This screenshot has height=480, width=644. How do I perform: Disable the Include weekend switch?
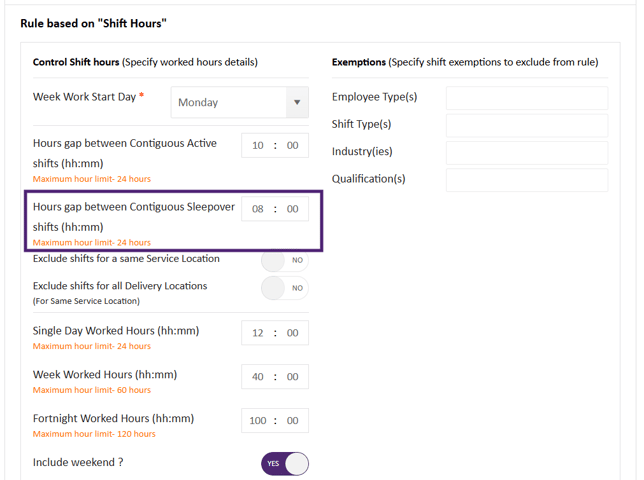(x=285, y=464)
